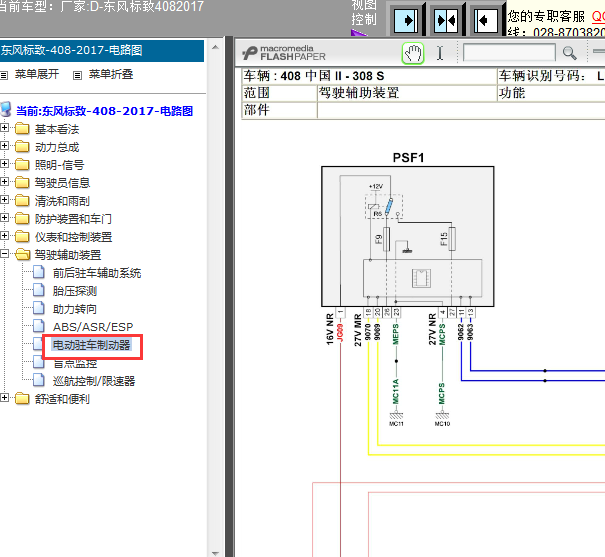The height and width of the screenshot is (557, 605).
Task: Expand the 基本看法 tree node
Action: (4, 128)
